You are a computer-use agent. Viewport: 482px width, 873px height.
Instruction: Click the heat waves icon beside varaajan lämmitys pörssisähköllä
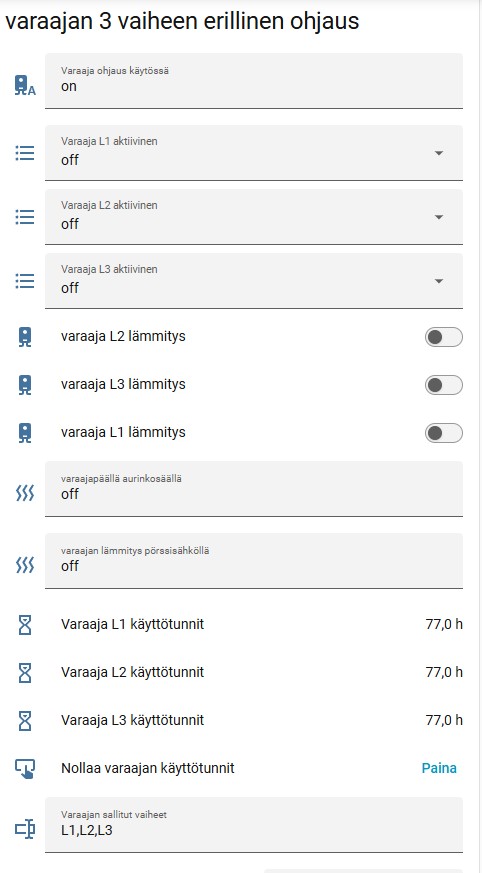(24, 565)
